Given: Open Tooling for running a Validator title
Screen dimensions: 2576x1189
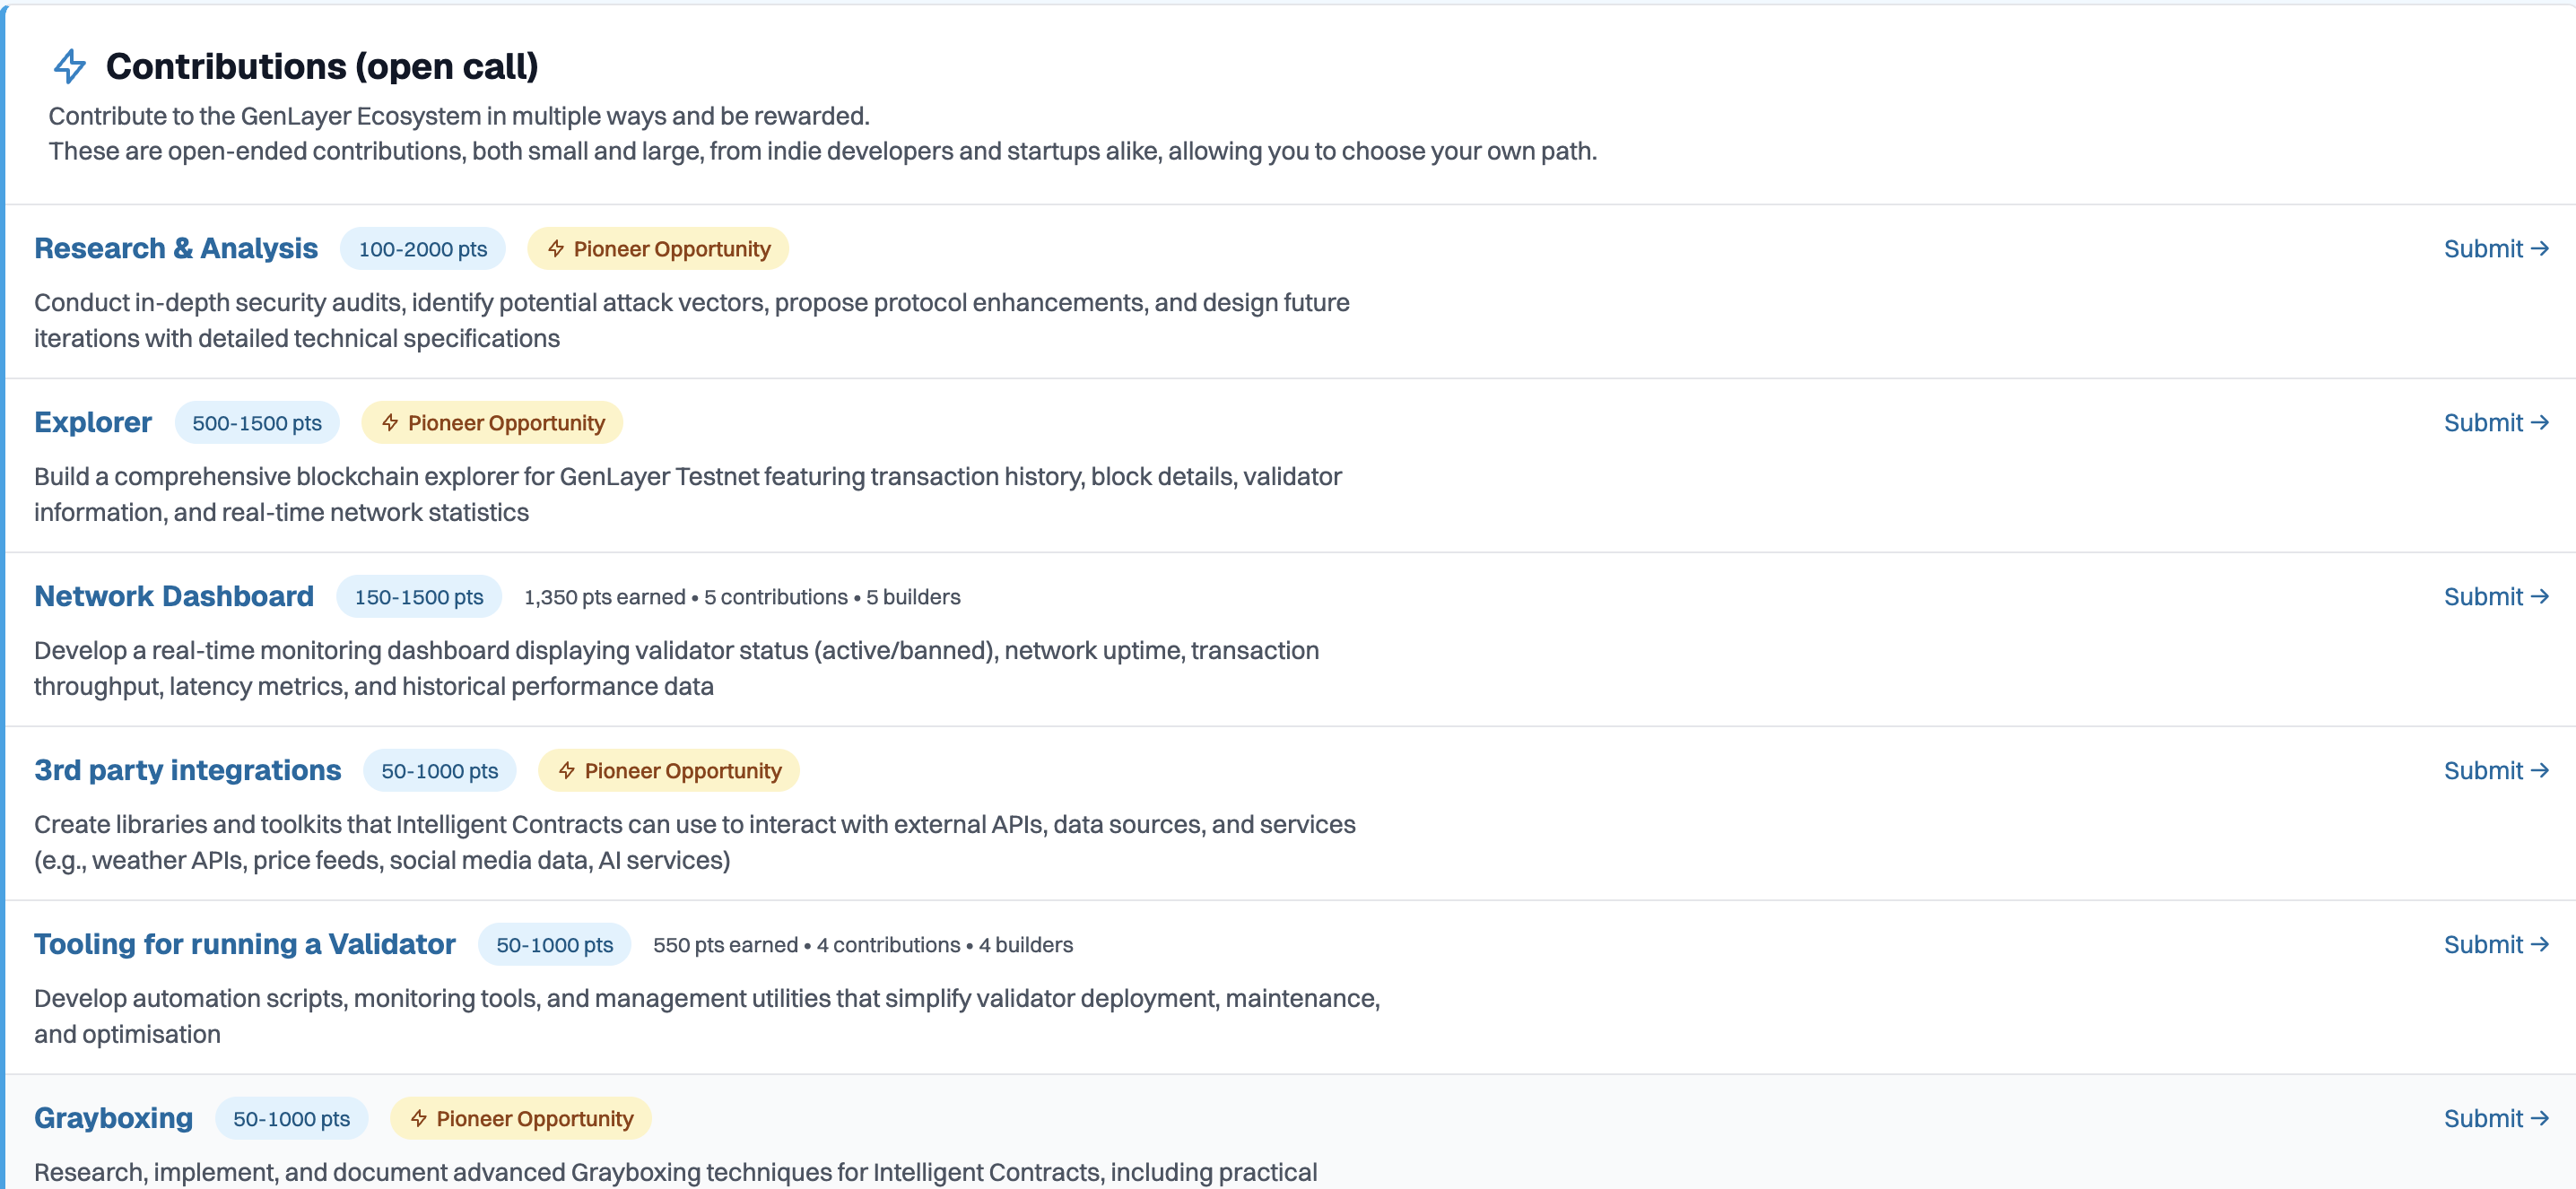Looking at the screenshot, I should pos(245,944).
